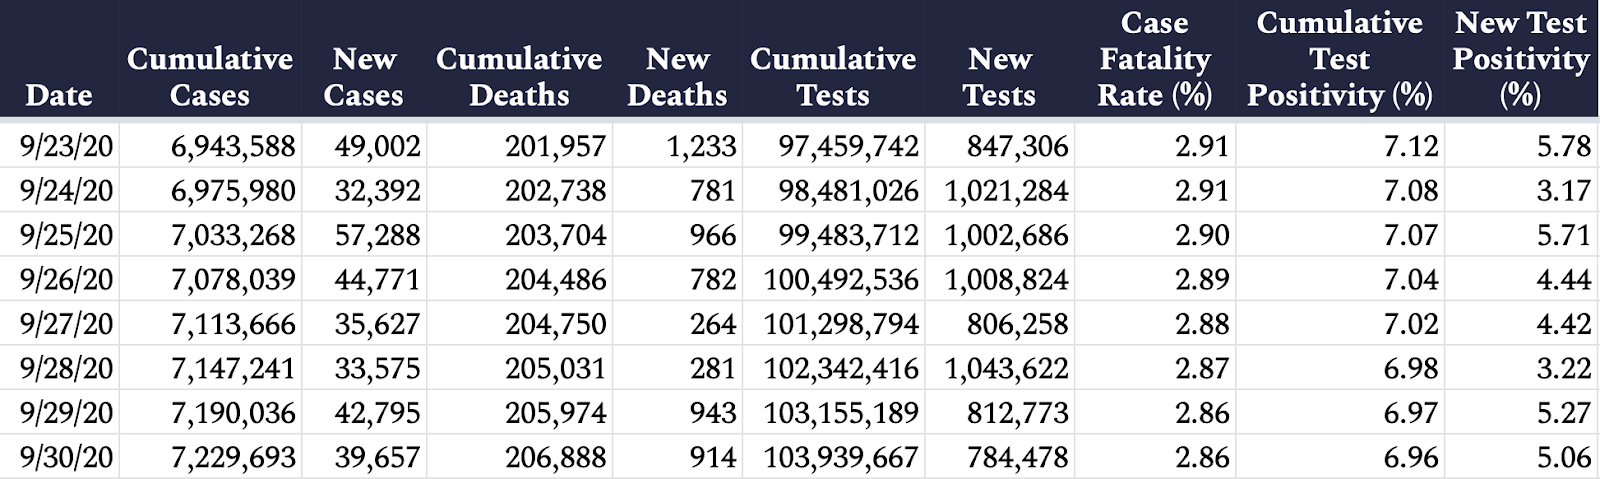
Task: Select cumulative deaths cell 204,486
Action: point(556,279)
